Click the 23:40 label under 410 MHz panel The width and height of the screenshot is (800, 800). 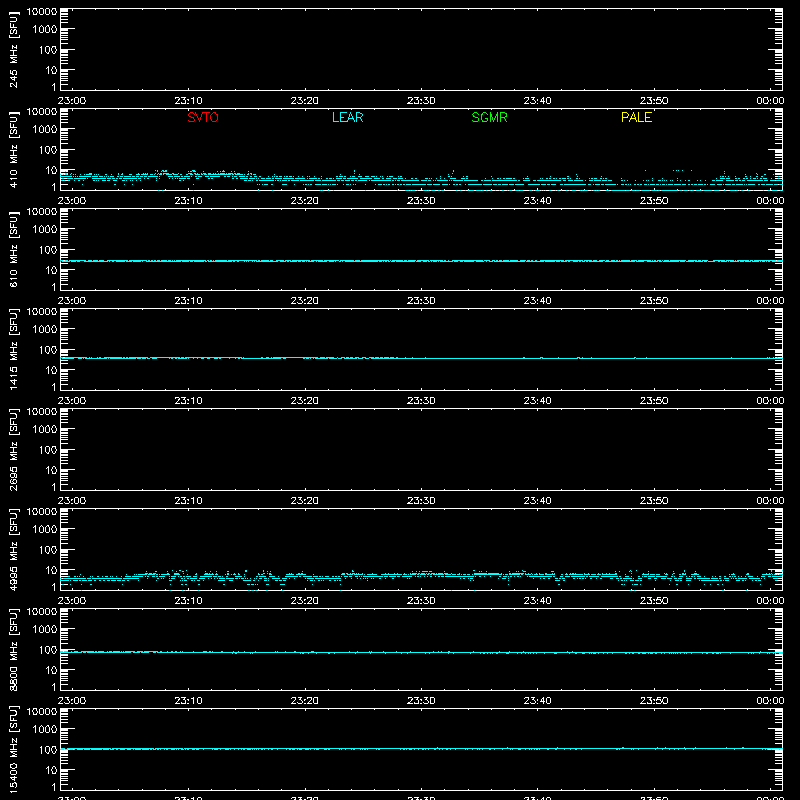click(537, 201)
